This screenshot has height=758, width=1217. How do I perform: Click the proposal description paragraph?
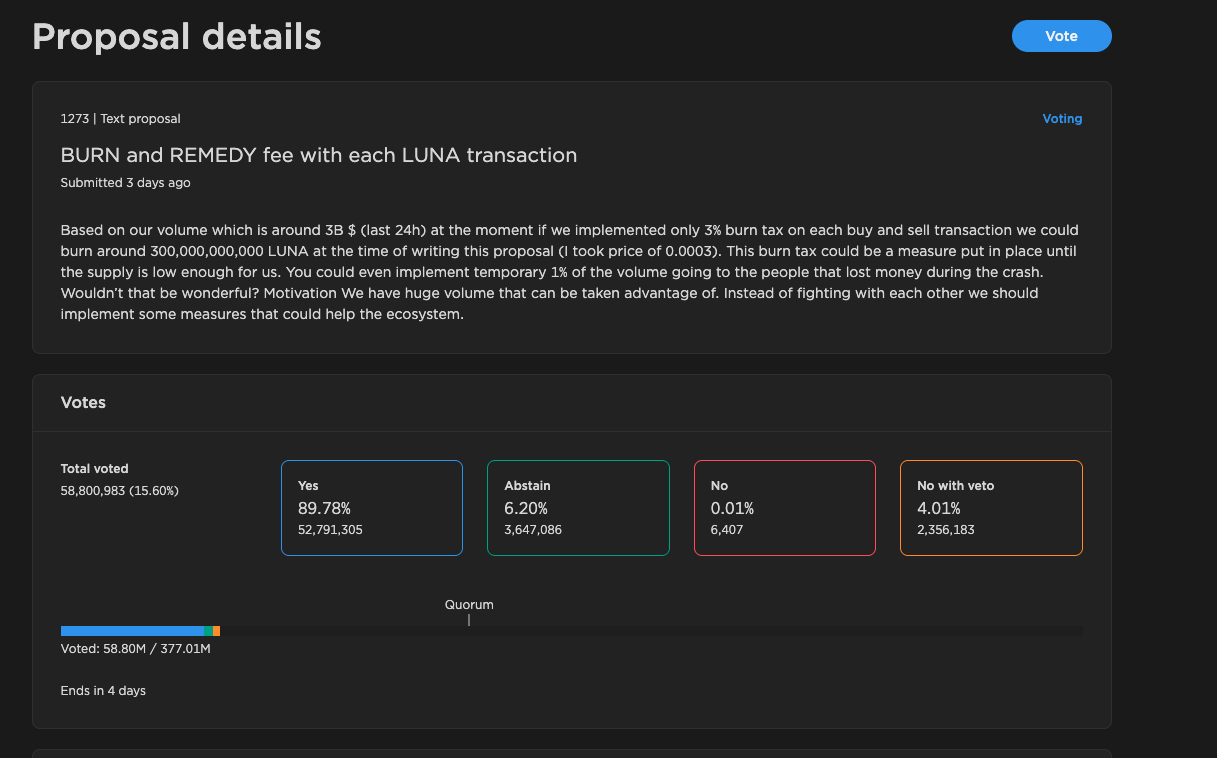click(570, 272)
